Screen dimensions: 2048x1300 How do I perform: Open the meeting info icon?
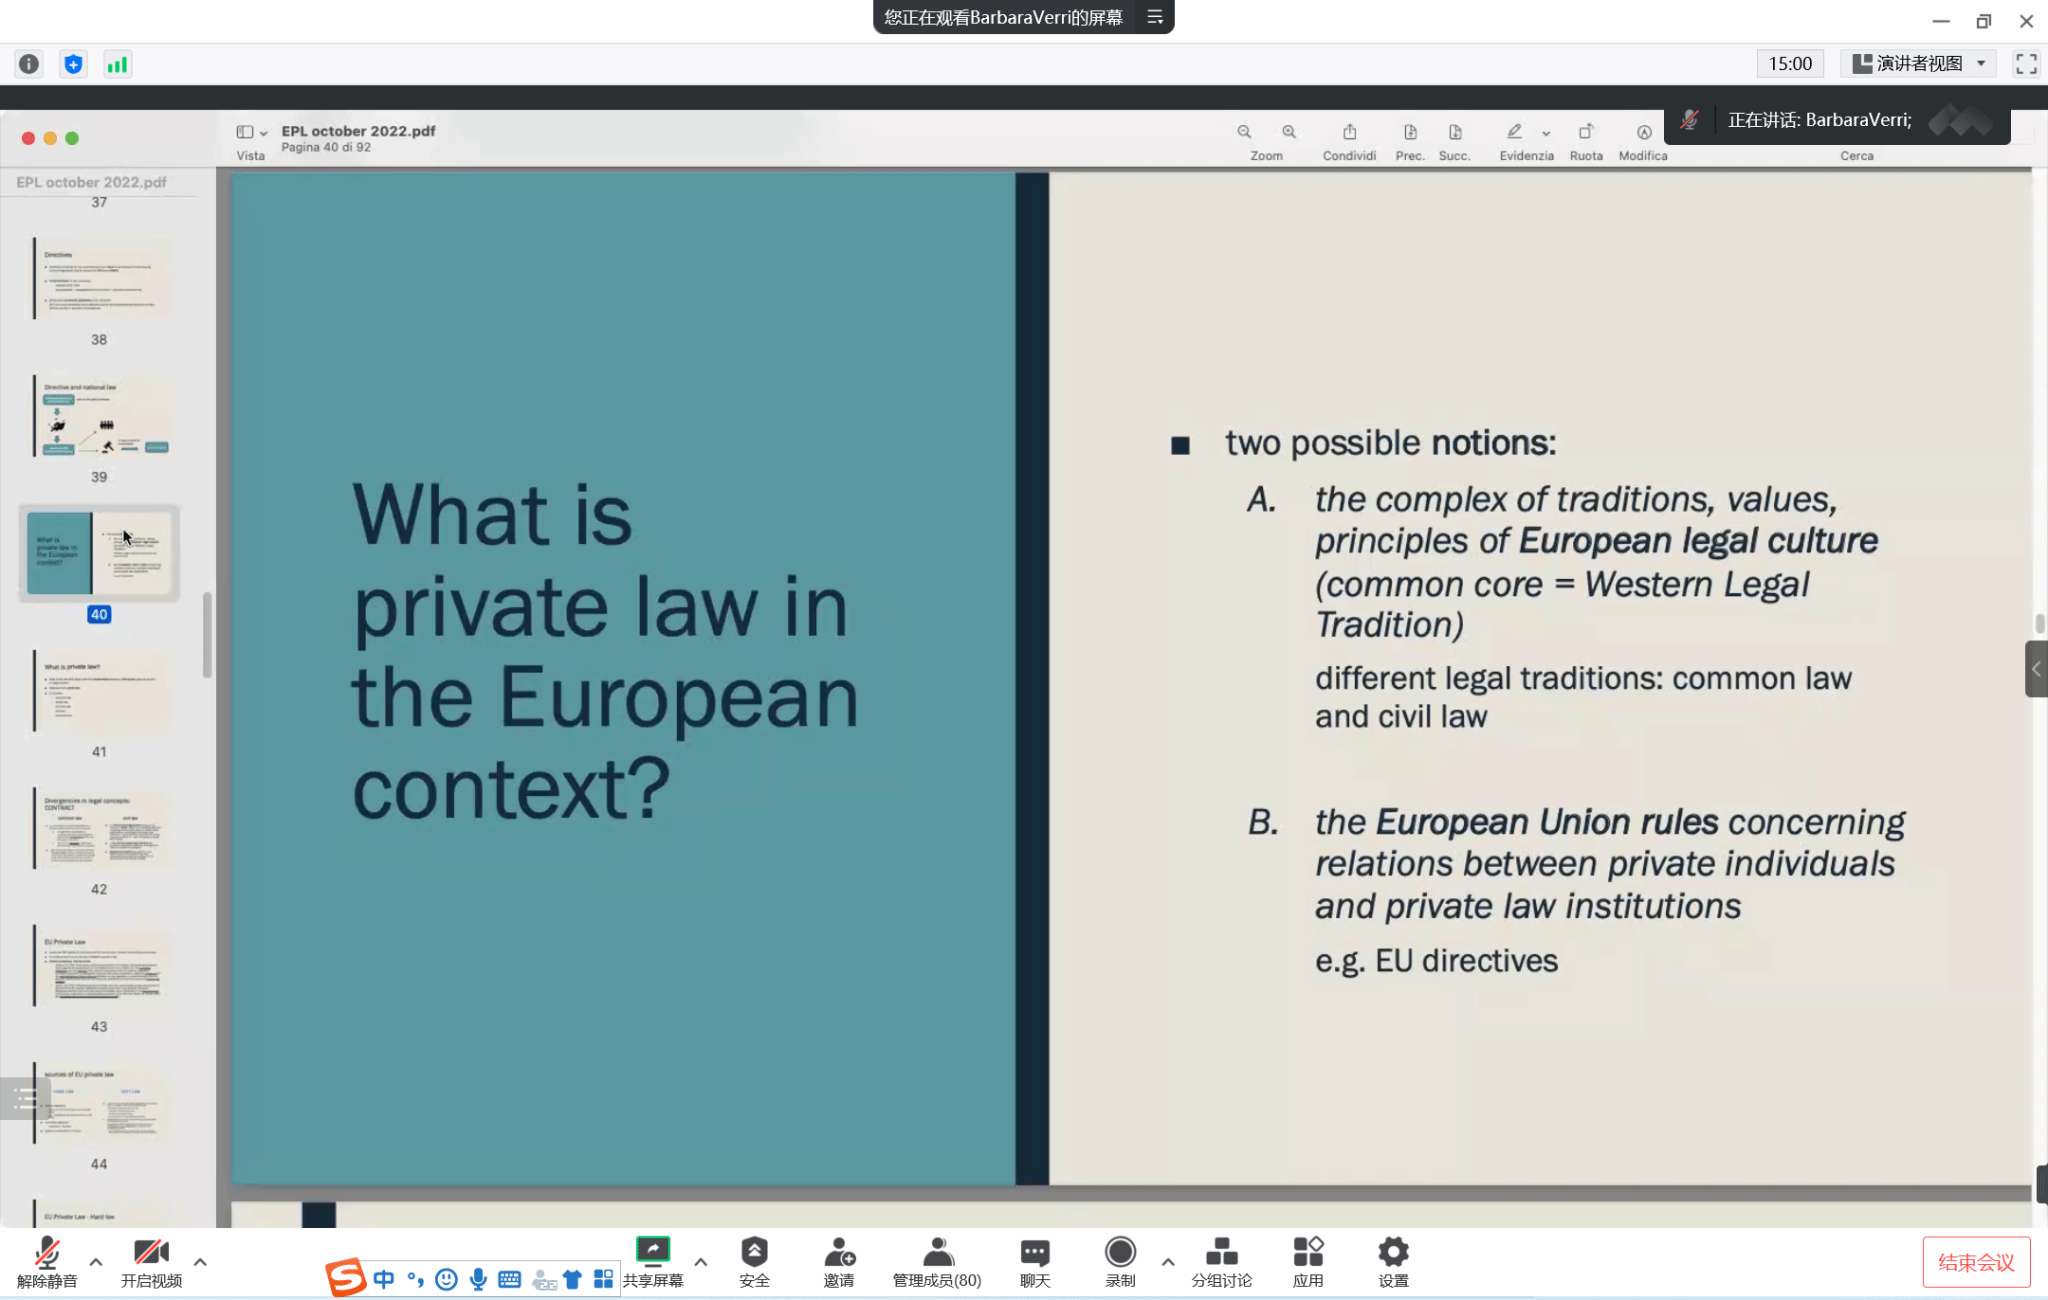pyautogui.click(x=29, y=64)
